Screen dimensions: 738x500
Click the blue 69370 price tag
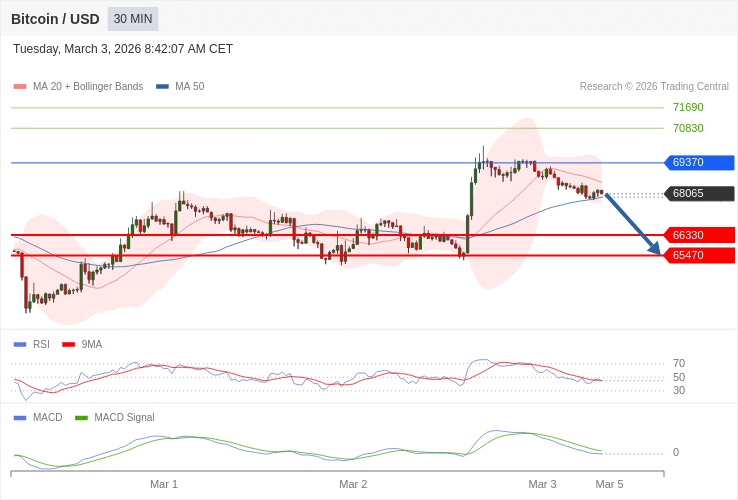699,163
